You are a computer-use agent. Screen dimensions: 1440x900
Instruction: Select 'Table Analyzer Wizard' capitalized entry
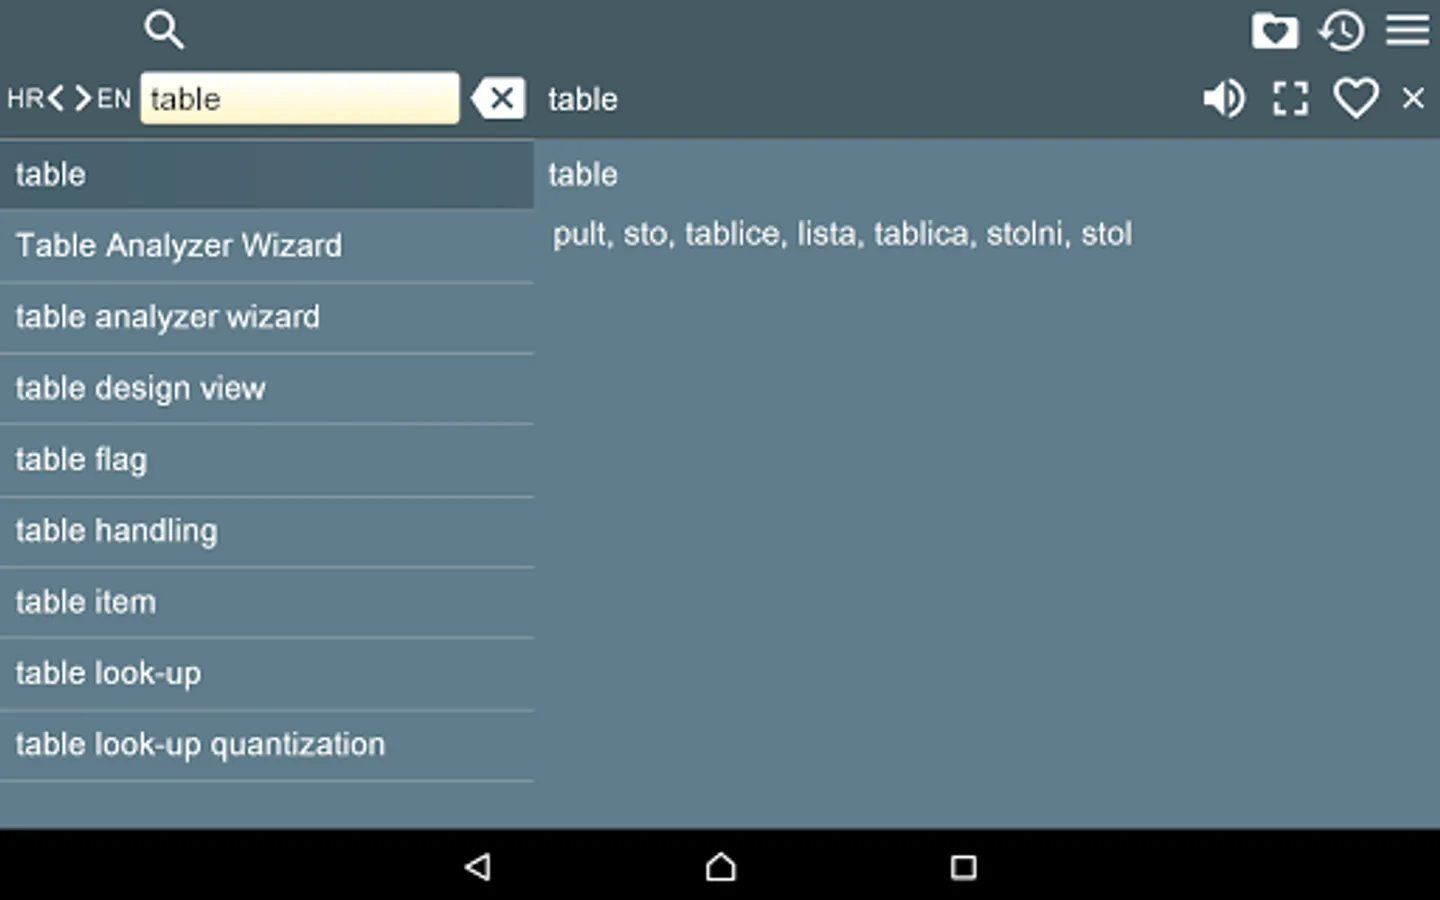click(x=267, y=246)
